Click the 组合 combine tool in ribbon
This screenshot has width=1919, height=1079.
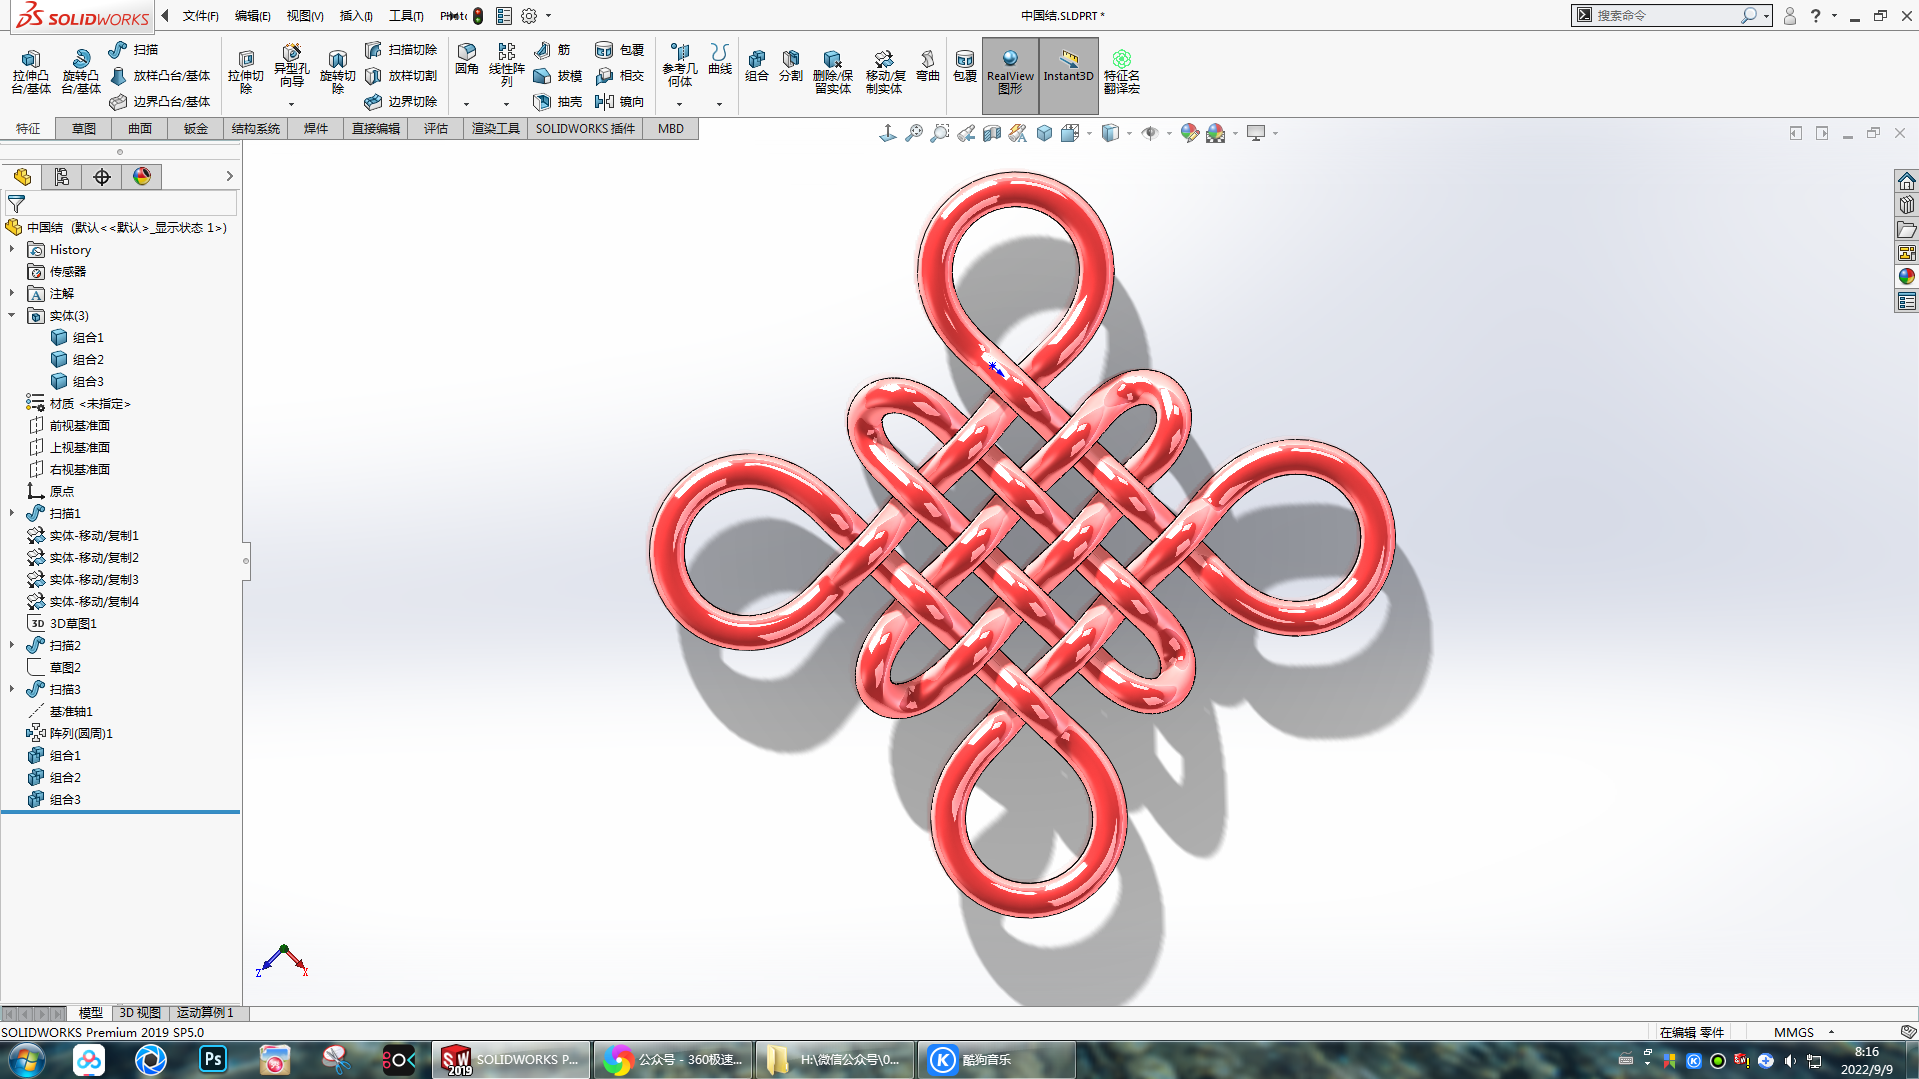point(757,66)
